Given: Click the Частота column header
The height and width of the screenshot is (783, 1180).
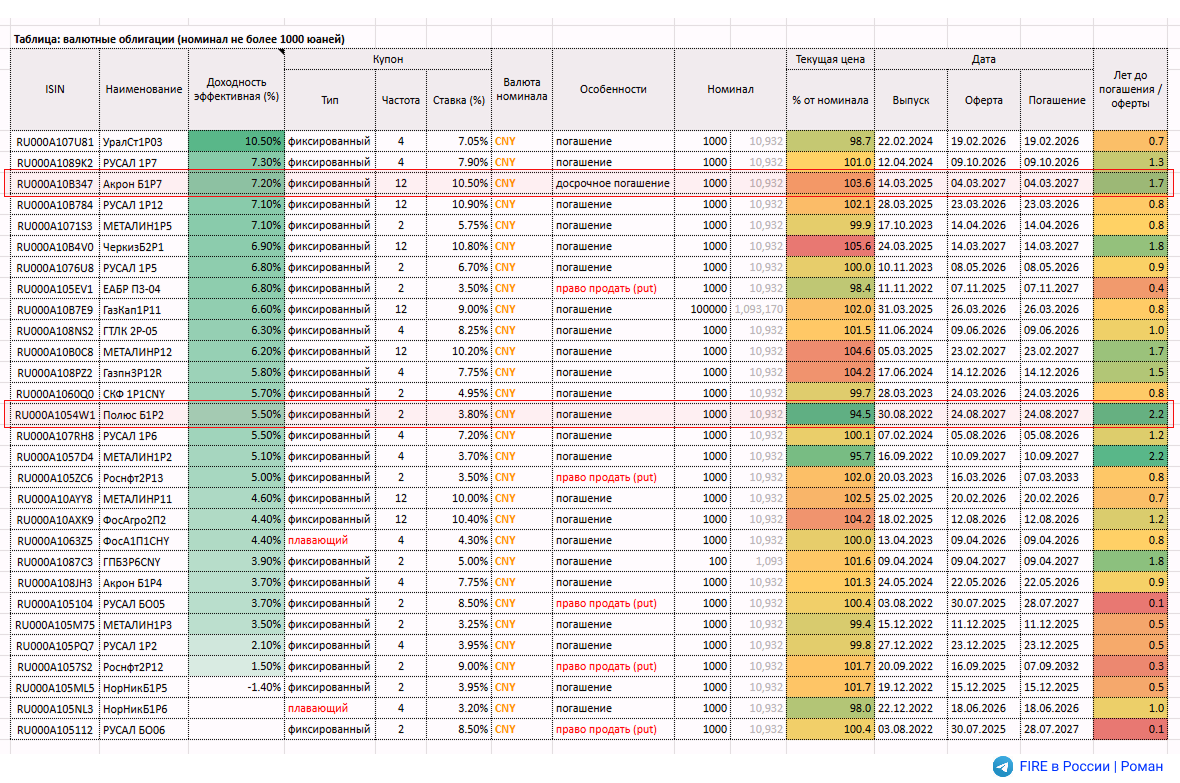Looking at the screenshot, I should (x=400, y=100).
